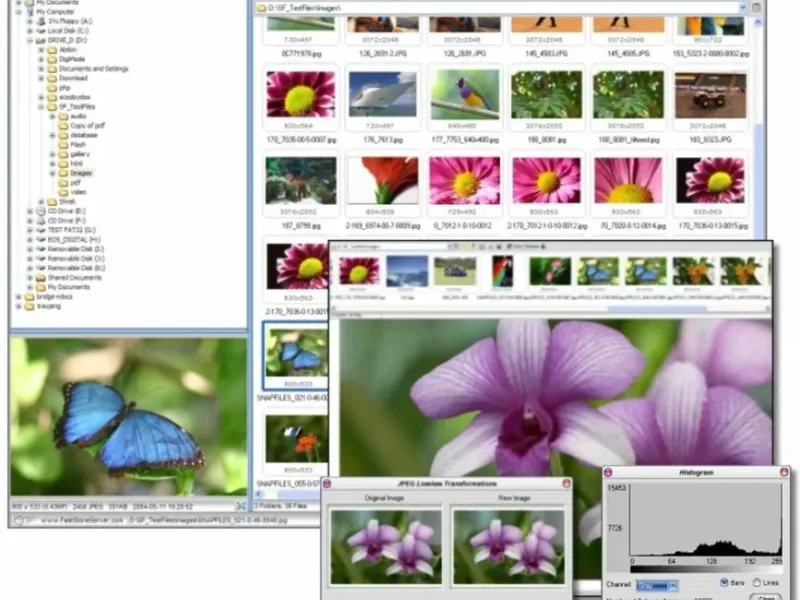
Task: Select parrot thumbnail in viewer filmstrip
Action: (502, 271)
